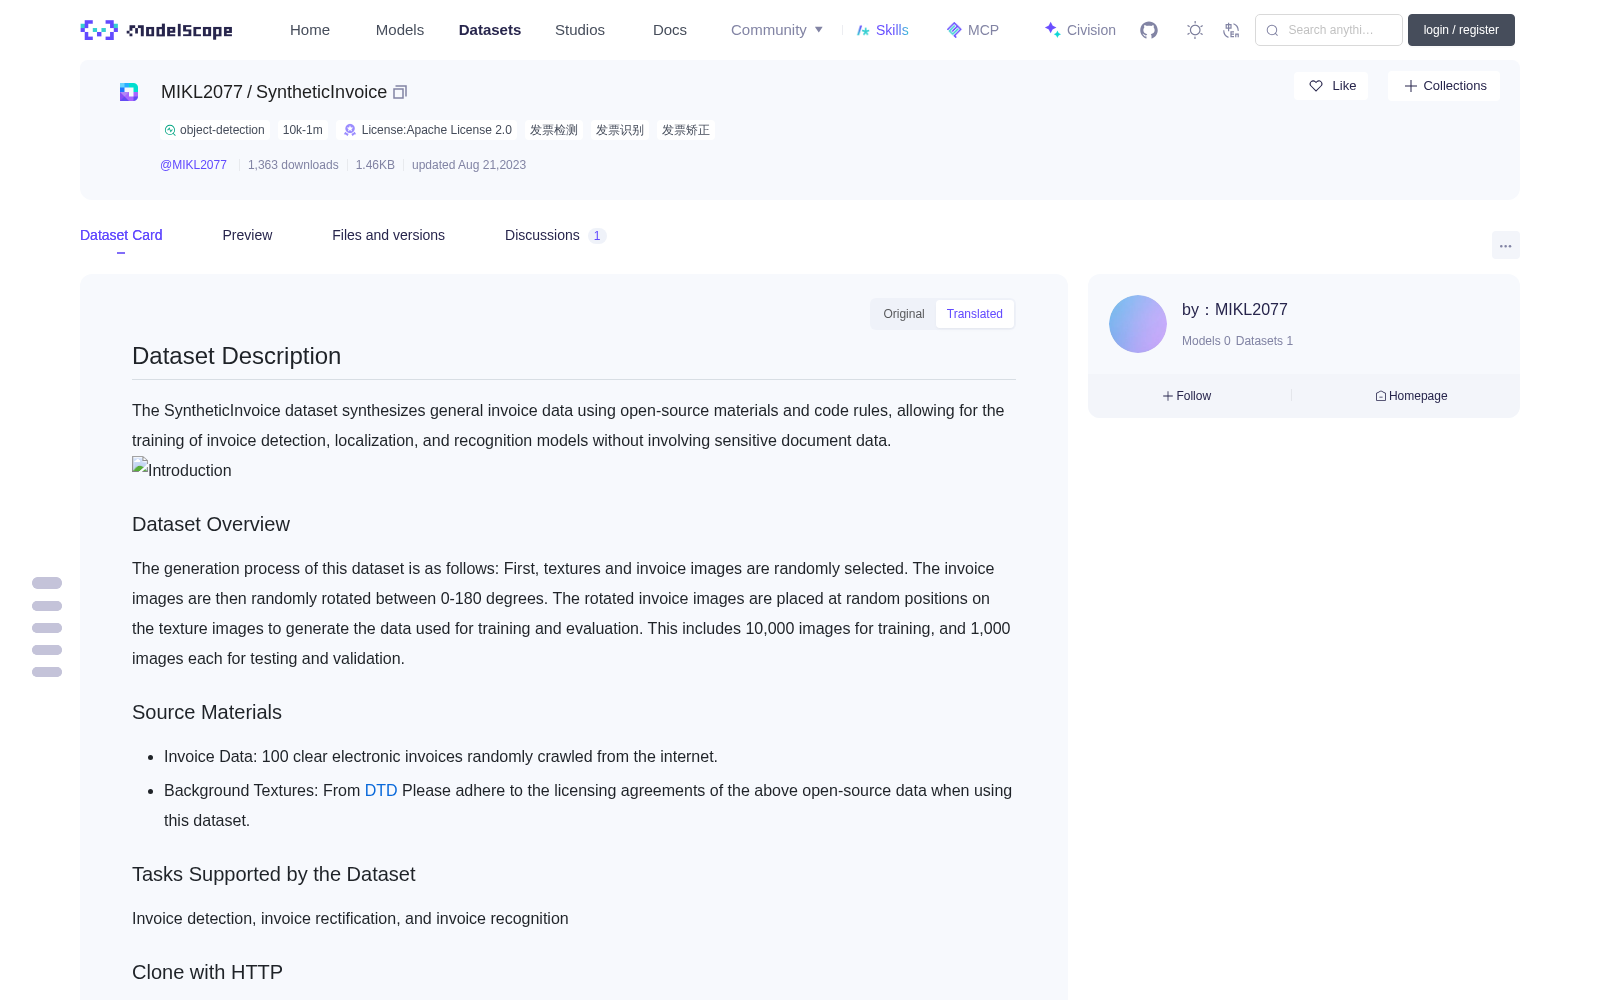The width and height of the screenshot is (1600, 1000).
Task: Click the '1.46KB' size text
Action: point(375,165)
